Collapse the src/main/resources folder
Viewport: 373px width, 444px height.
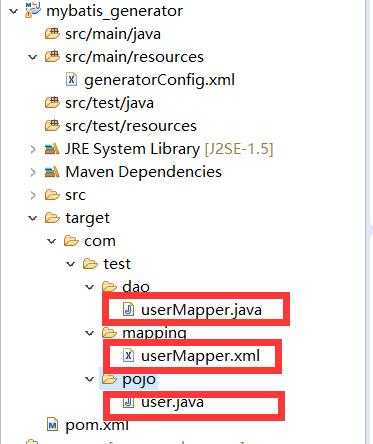coord(33,57)
